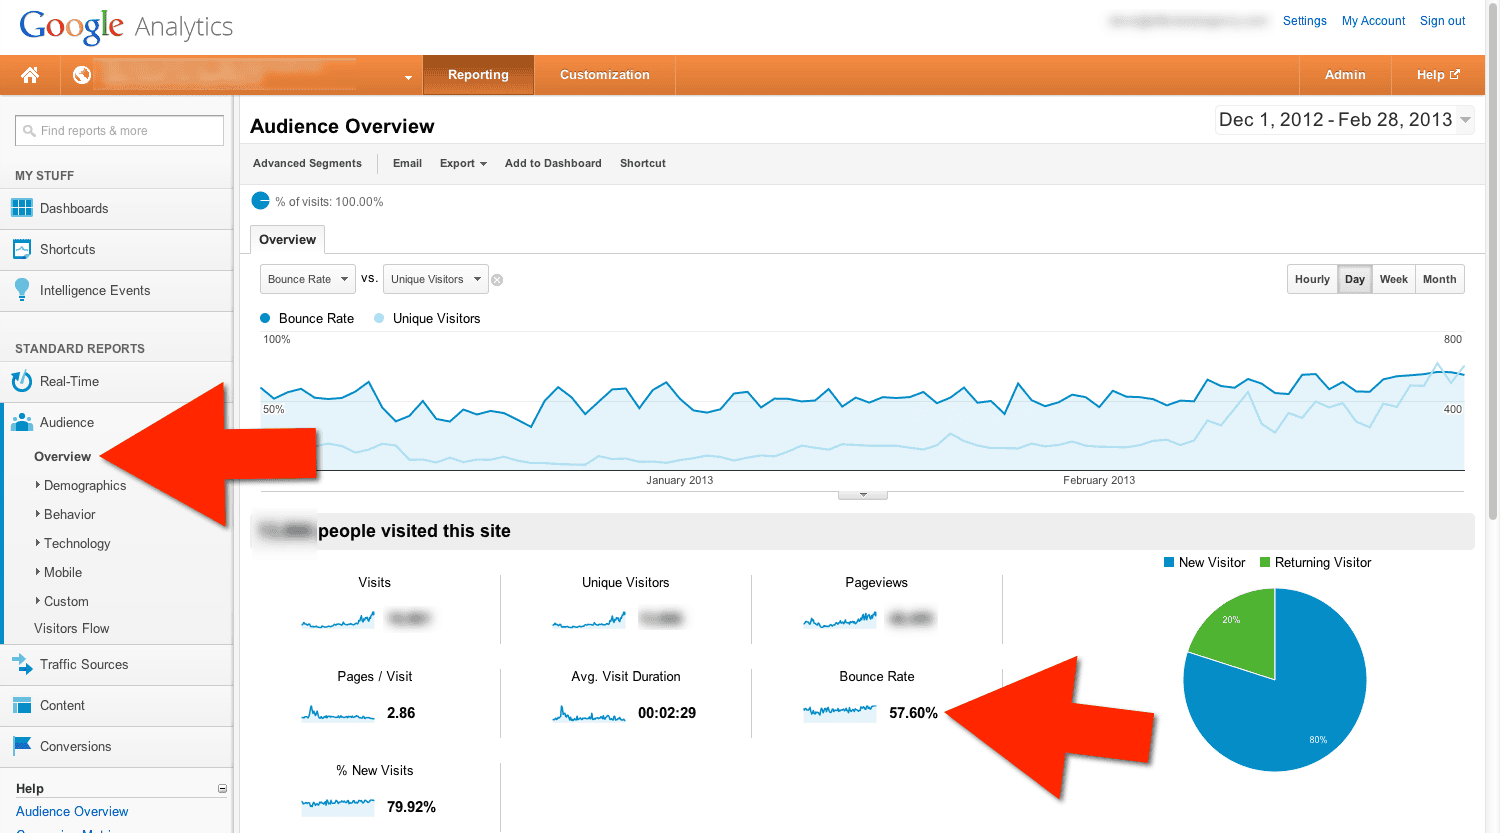Click the Audience people icon

coord(22,422)
